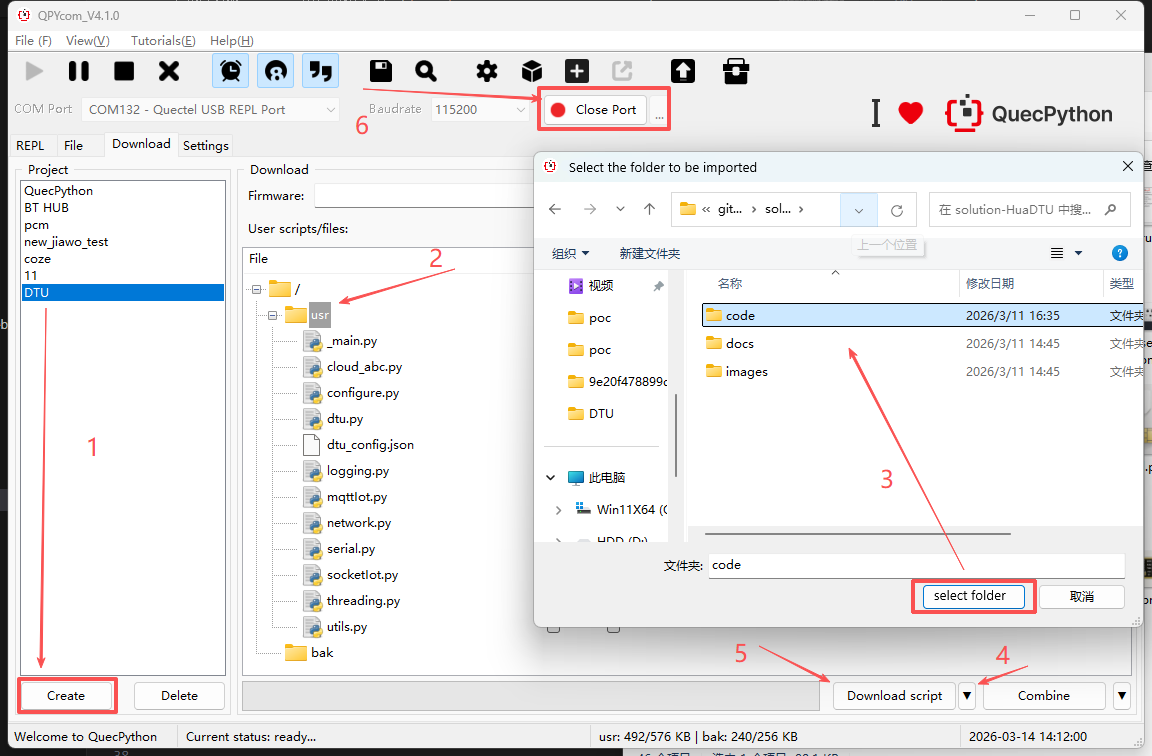Click the Pause icon in toolbar

[79, 71]
